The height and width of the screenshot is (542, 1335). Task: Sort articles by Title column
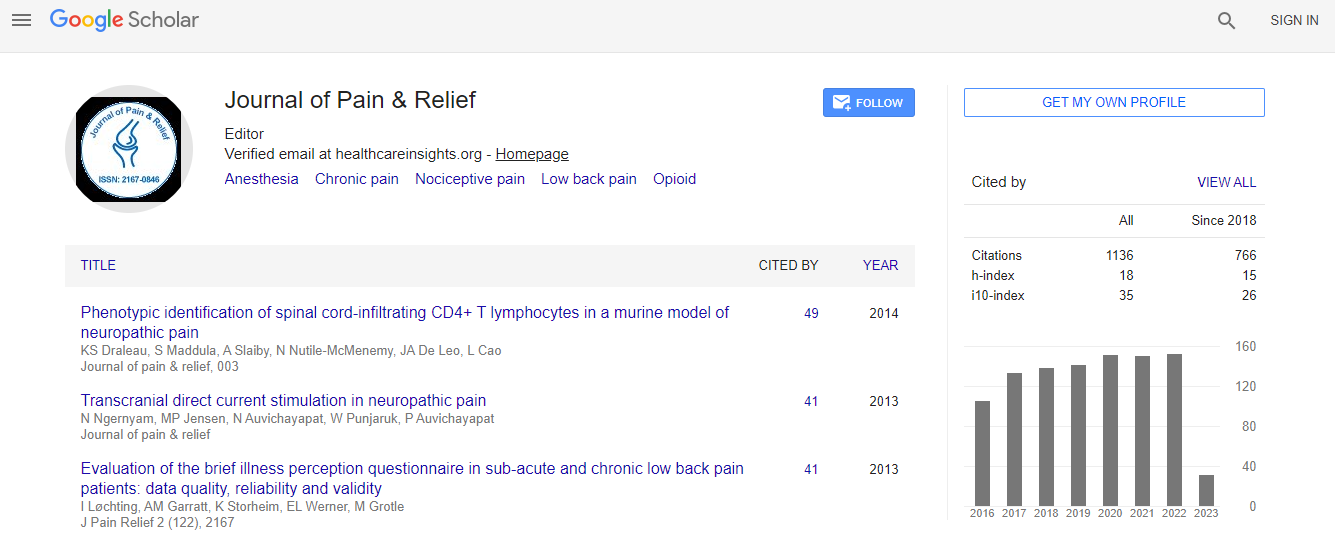pos(98,265)
